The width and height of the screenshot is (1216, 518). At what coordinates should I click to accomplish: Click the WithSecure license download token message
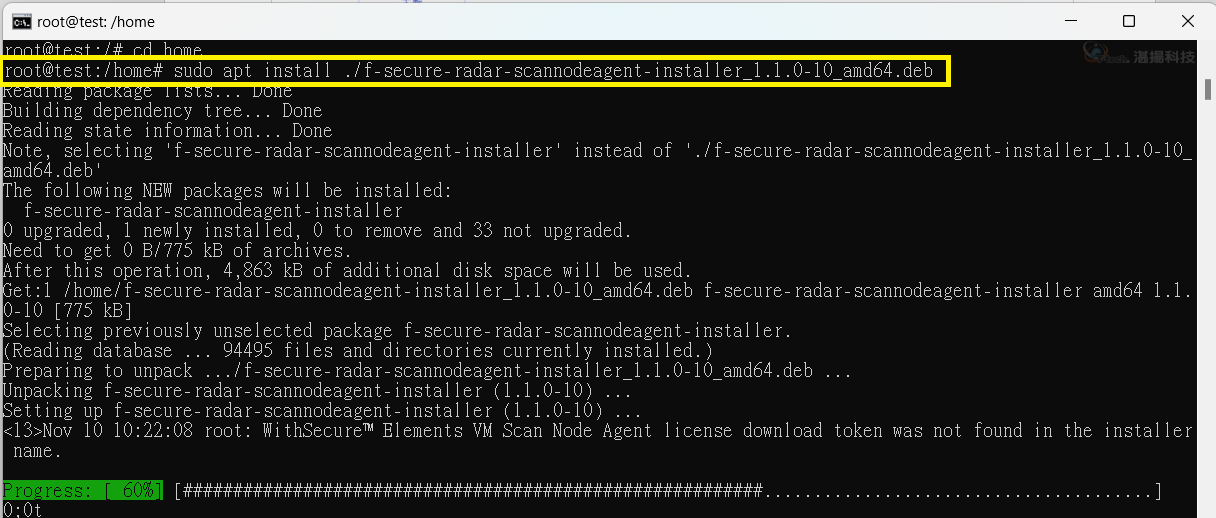pos(598,441)
